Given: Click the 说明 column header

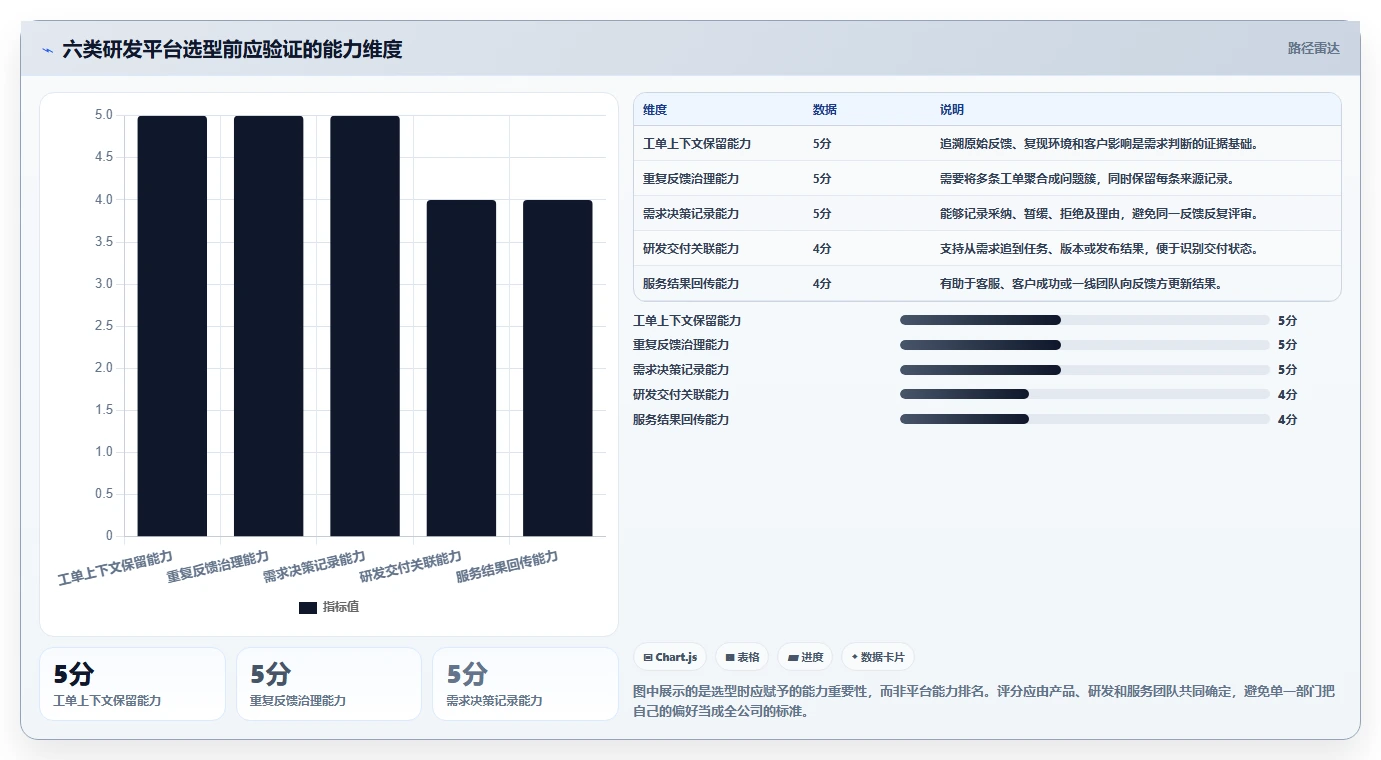Looking at the screenshot, I should (952, 110).
